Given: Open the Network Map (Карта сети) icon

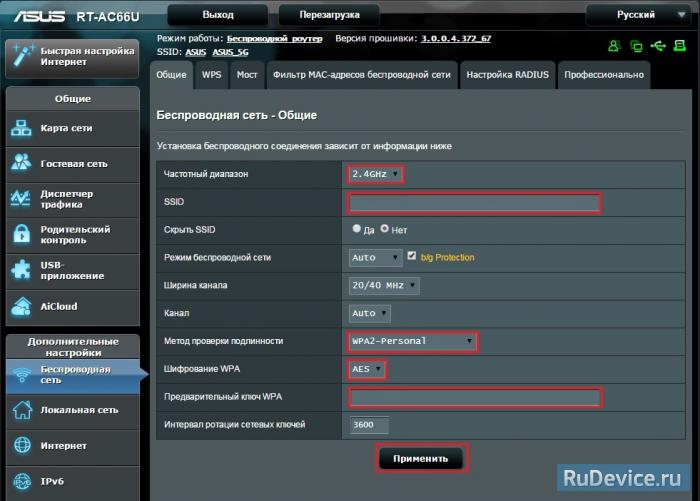Looking at the screenshot, I should point(21,128).
